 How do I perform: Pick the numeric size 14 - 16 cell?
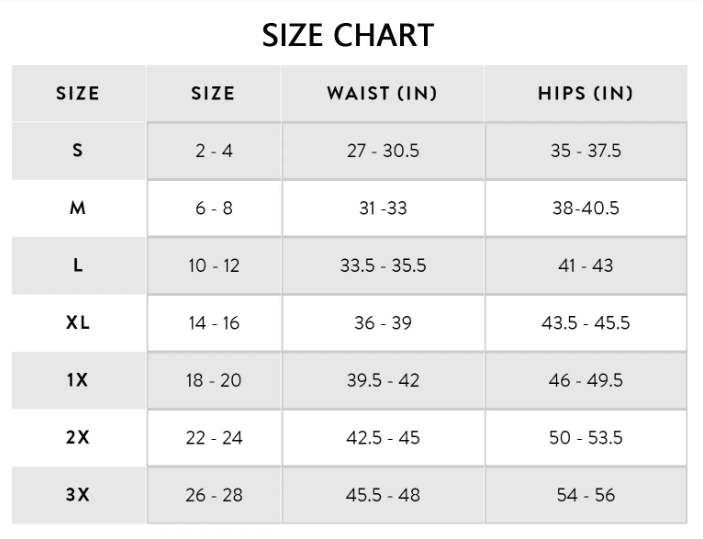[x=213, y=323]
